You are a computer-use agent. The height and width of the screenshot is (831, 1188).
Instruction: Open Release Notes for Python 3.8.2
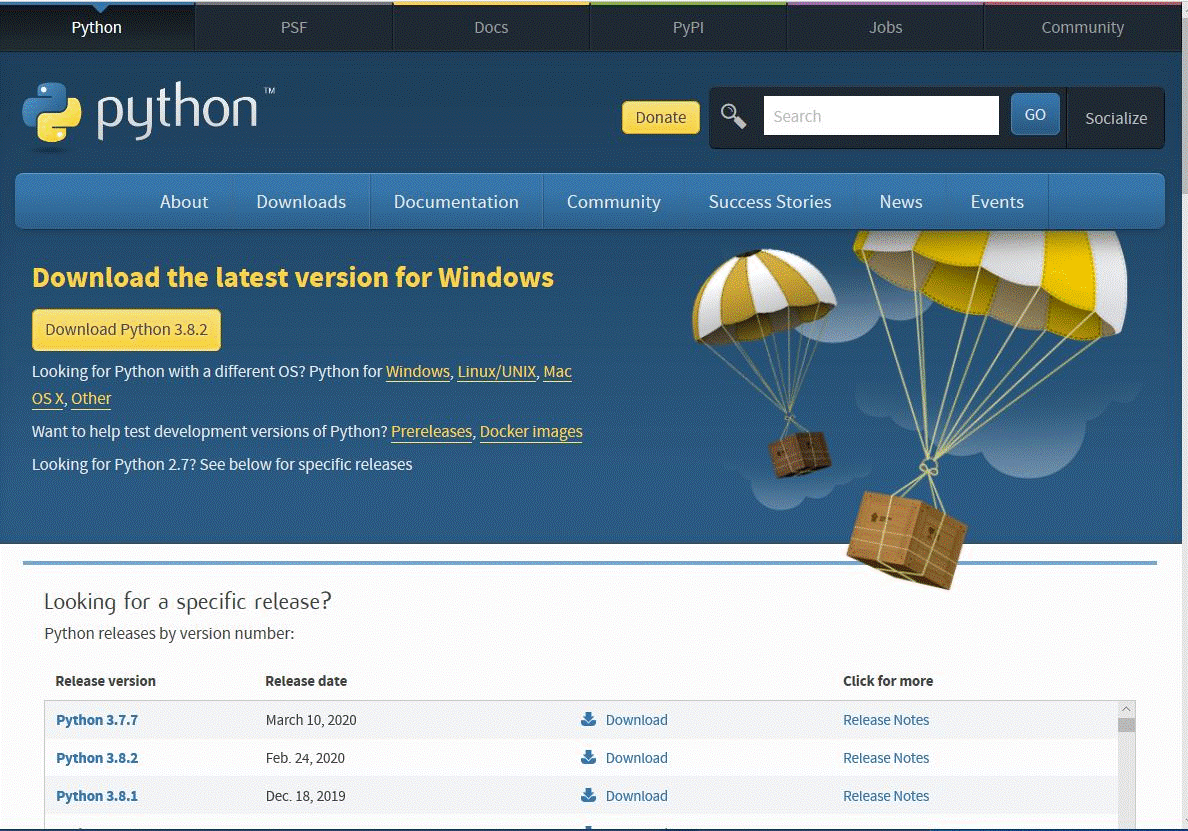(x=886, y=758)
